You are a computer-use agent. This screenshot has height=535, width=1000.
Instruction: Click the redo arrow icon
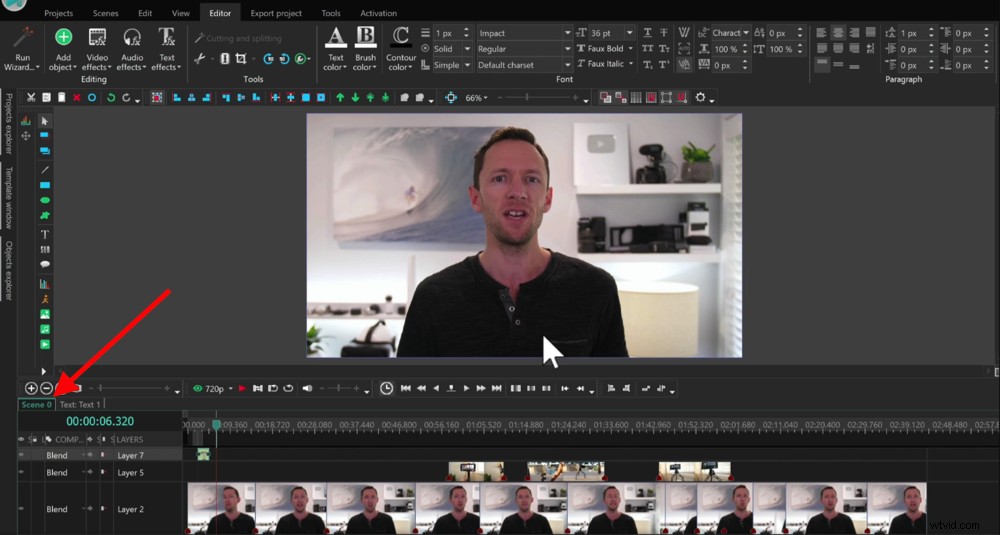(x=126, y=98)
